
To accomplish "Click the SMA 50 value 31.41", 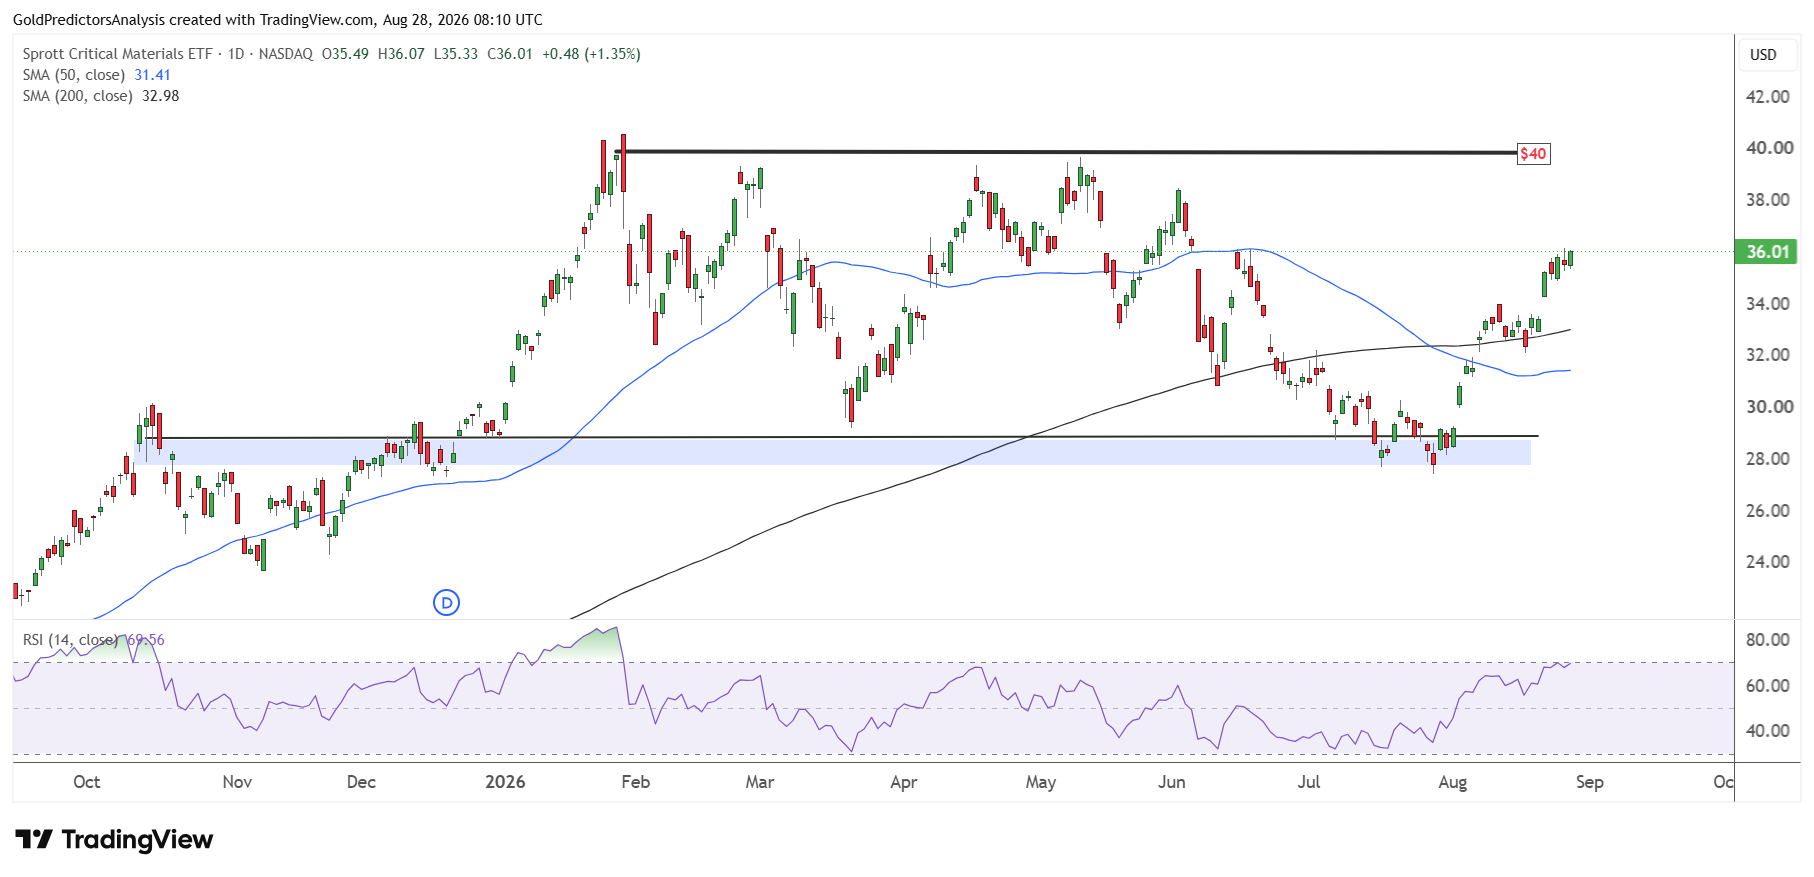I will pos(153,75).
